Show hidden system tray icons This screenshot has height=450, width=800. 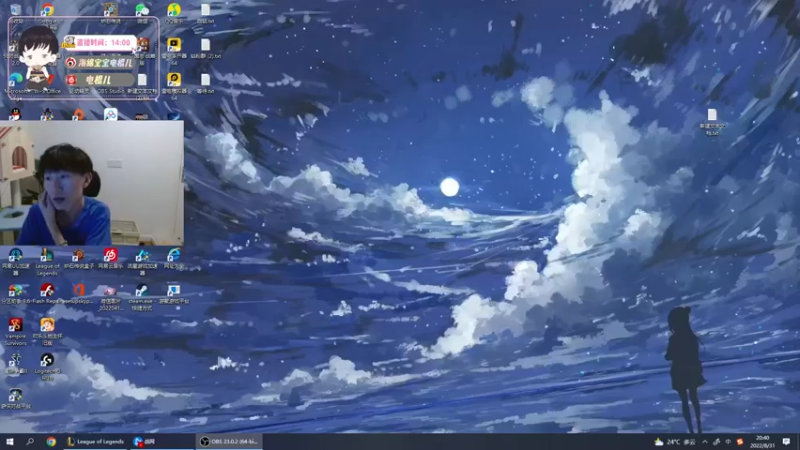pyautogui.click(x=705, y=442)
